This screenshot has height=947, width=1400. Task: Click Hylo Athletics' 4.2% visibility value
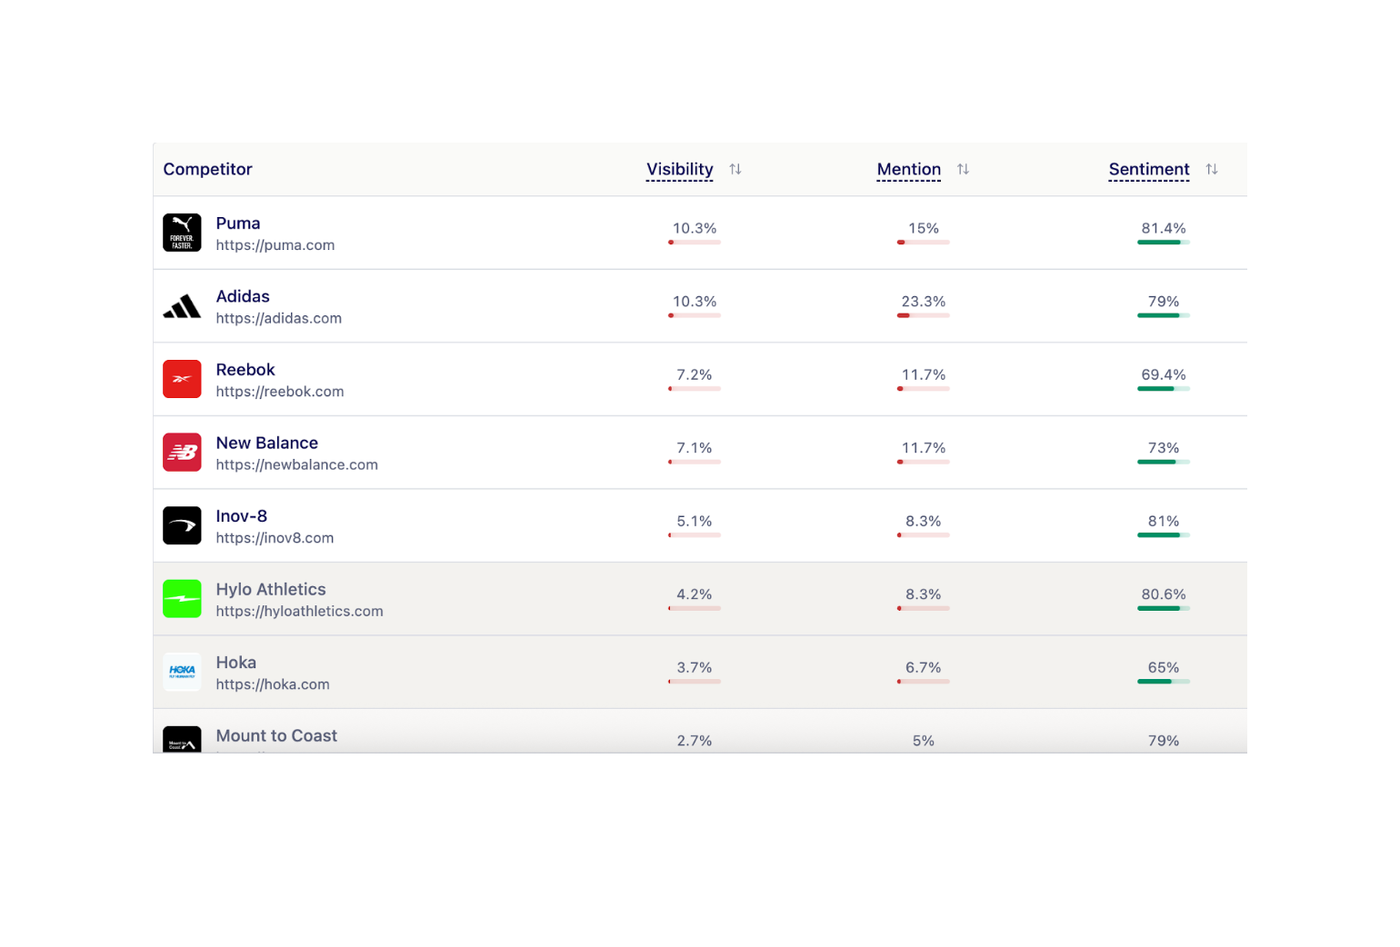tap(694, 594)
